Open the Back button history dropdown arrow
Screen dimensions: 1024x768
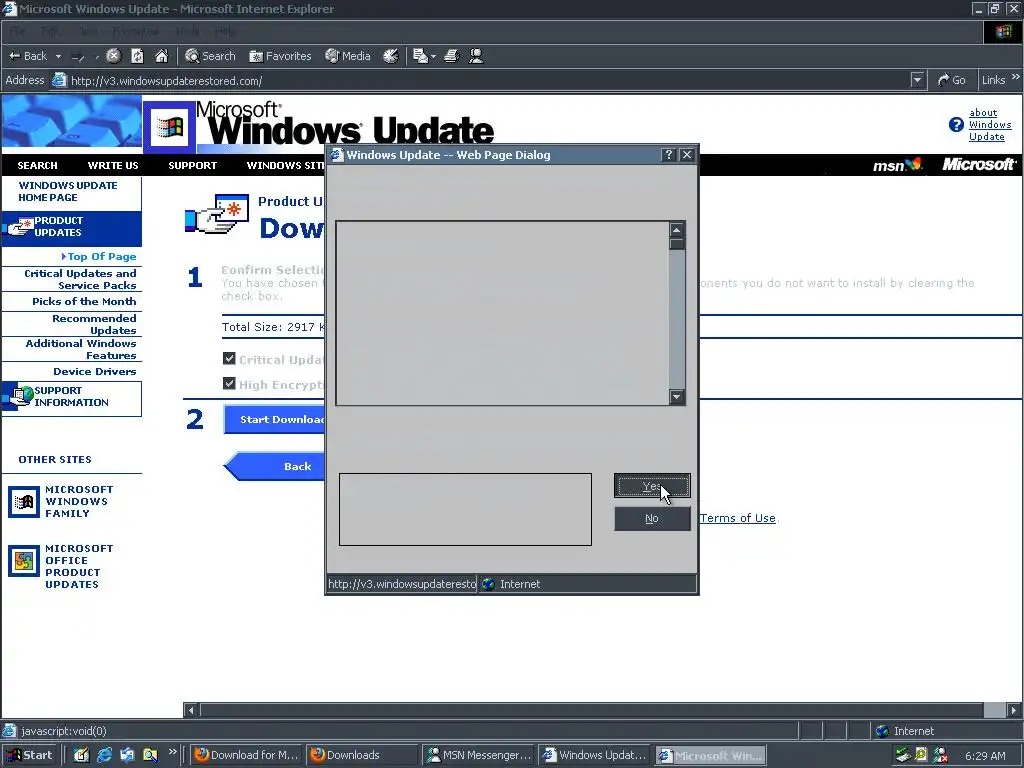(58, 57)
